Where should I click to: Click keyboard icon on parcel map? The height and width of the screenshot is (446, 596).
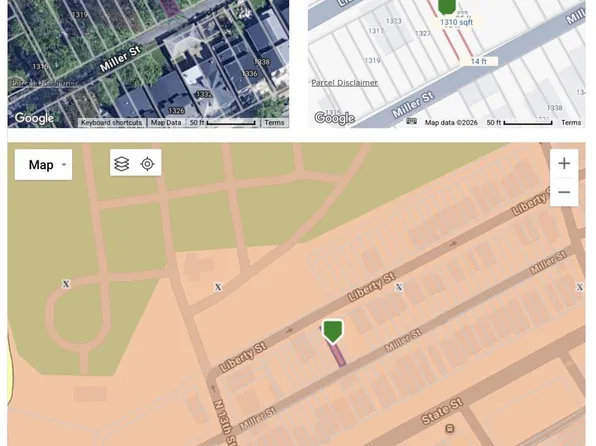(411, 121)
